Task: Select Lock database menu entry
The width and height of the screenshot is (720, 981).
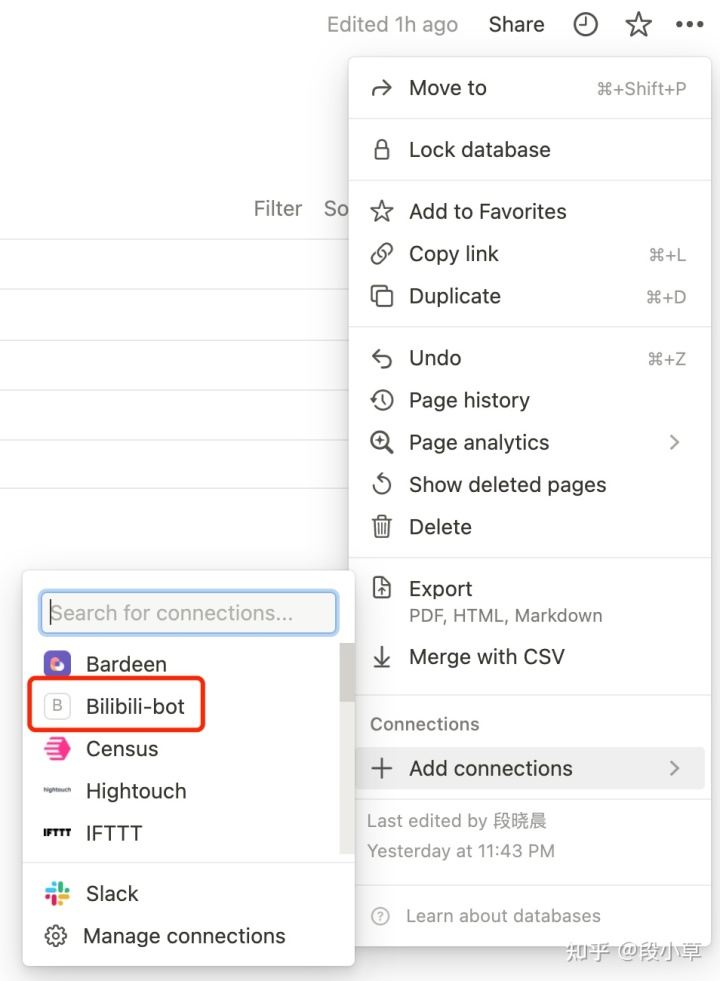Action: point(479,150)
